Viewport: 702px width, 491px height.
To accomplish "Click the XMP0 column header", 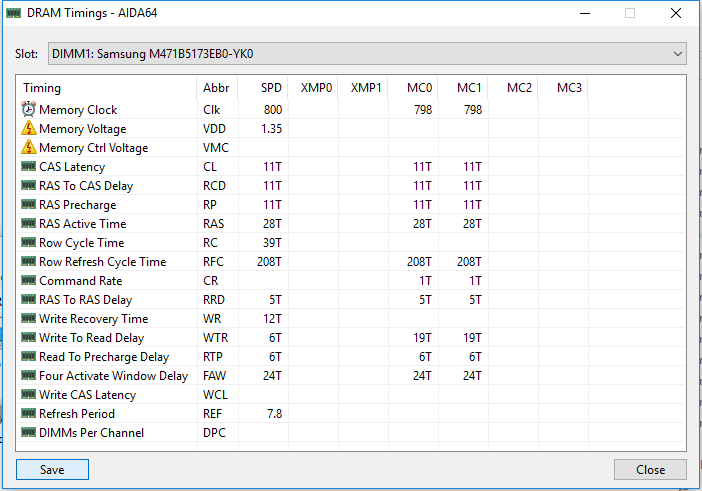I will [x=316, y=88].
